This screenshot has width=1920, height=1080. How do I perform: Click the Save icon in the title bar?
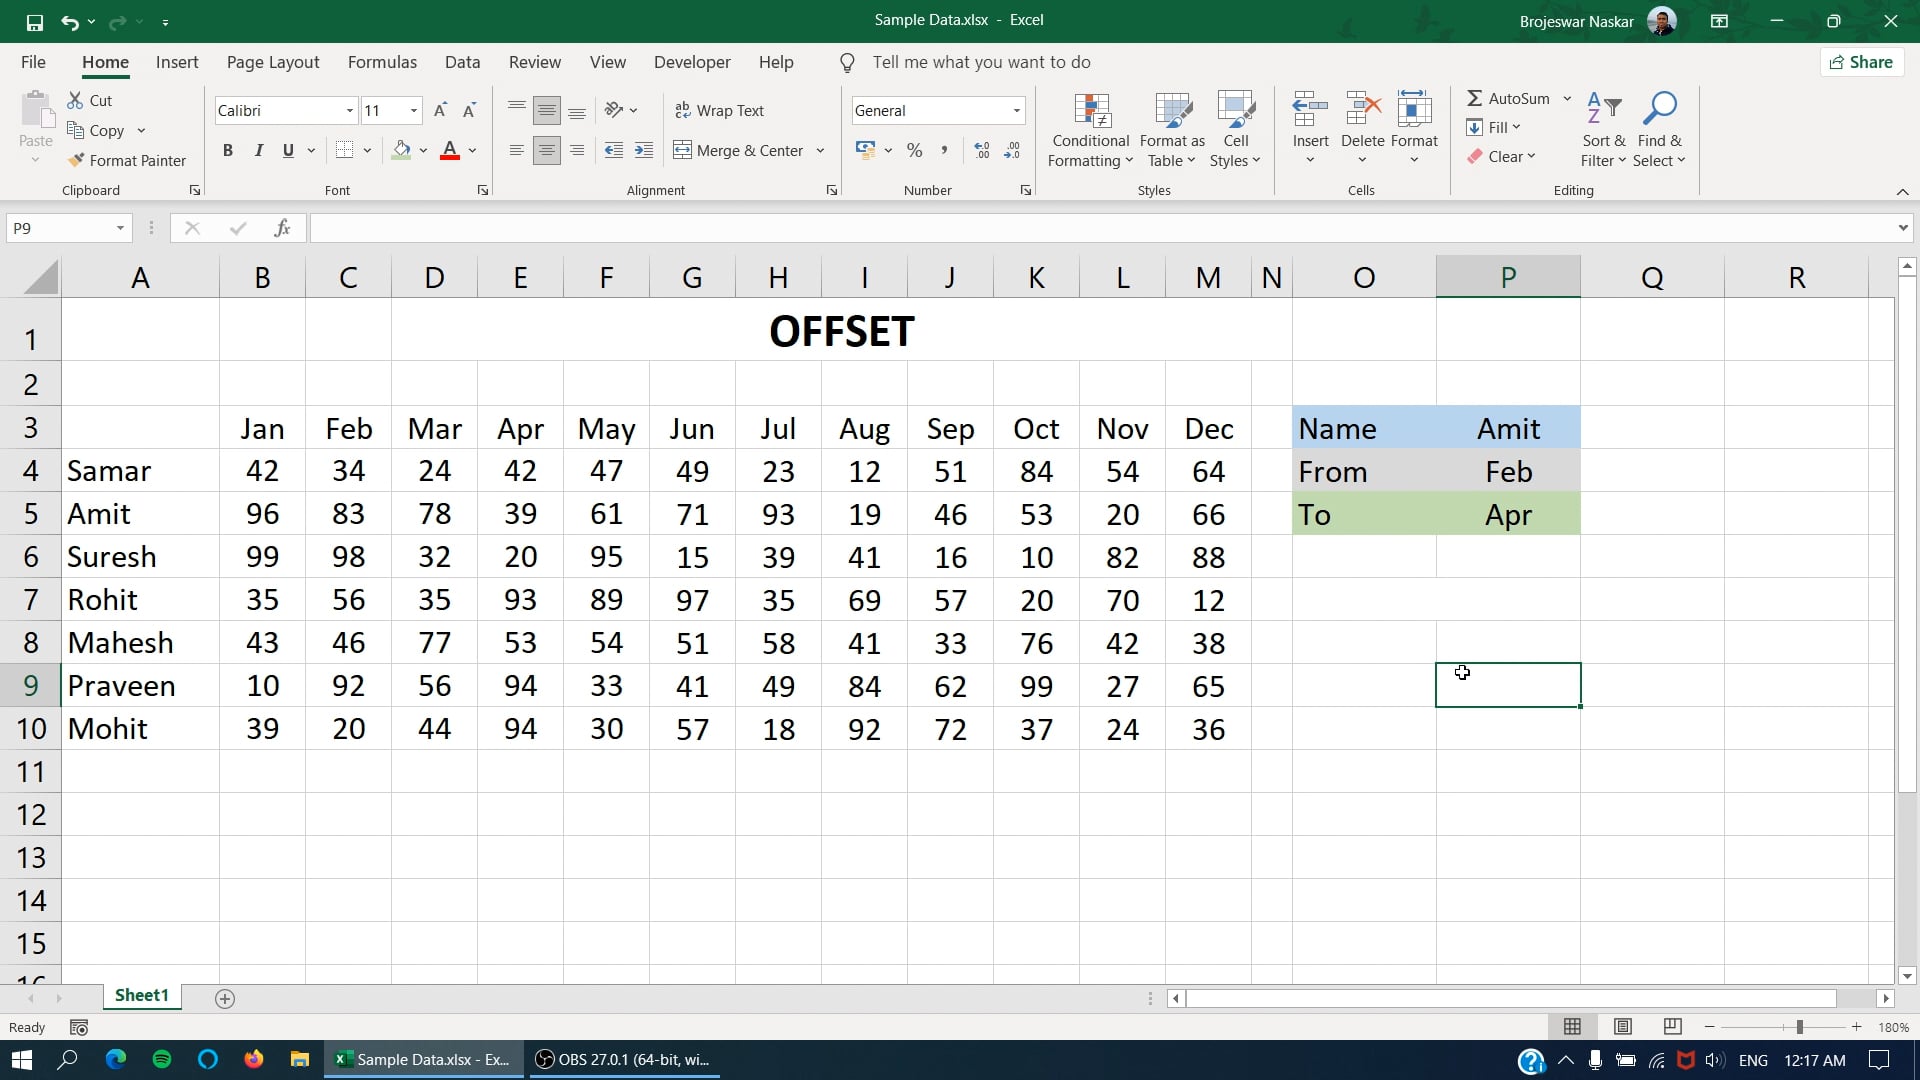click(35, 21)
